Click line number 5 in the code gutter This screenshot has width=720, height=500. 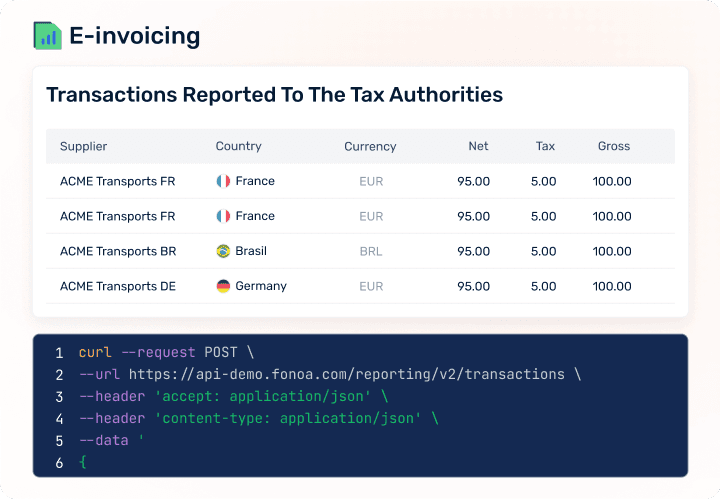(x=59, y=441)
